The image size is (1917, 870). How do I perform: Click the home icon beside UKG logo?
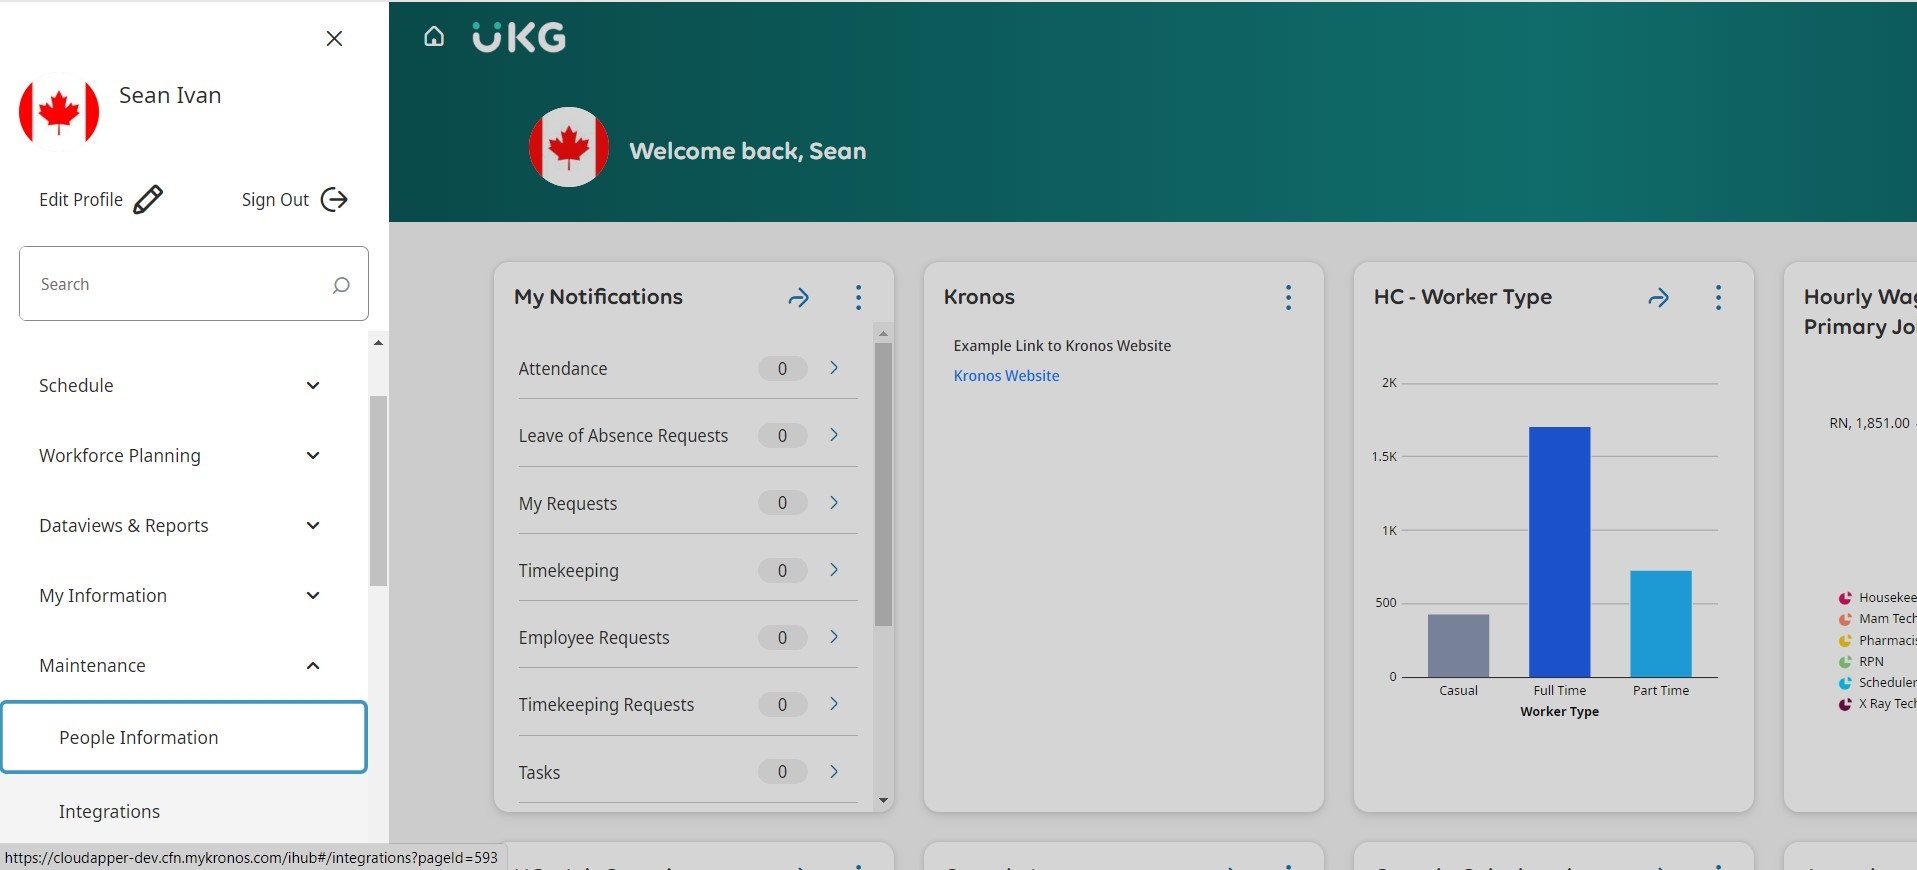pos(434,37)
